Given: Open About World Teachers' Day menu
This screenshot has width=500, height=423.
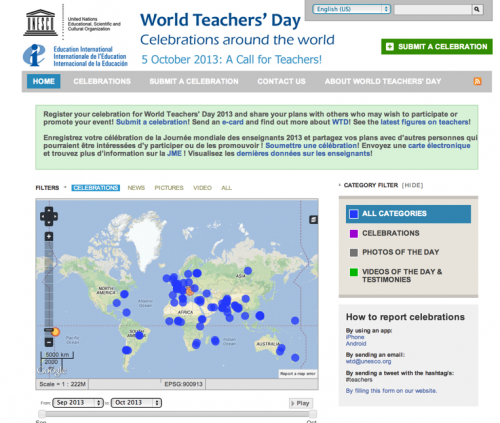Looking at the screenshot, I should [x=383, y=81].
